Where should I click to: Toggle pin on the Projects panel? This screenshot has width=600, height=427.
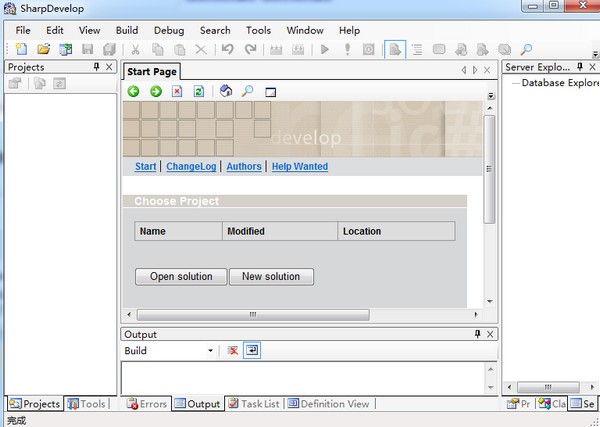(96, 67)
